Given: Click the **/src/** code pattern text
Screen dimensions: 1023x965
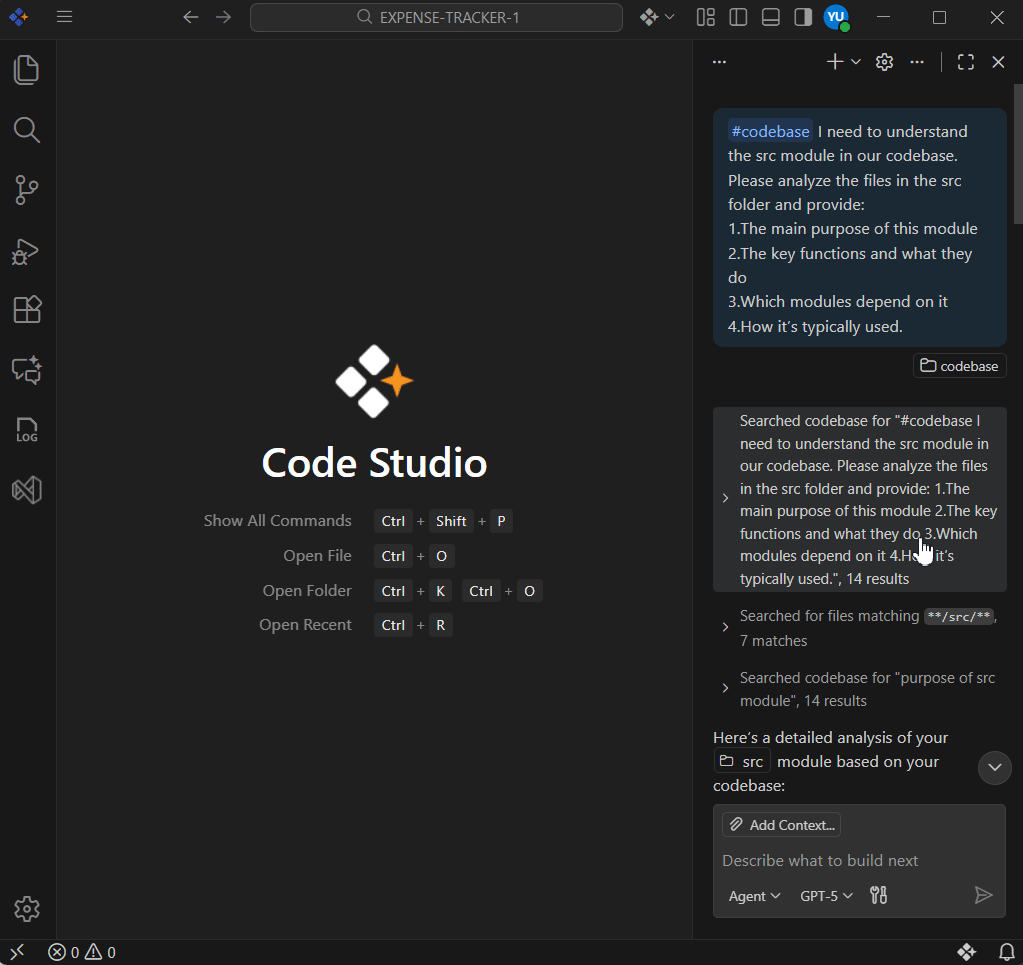Looking at the screenshot, I should click(958, 615).
